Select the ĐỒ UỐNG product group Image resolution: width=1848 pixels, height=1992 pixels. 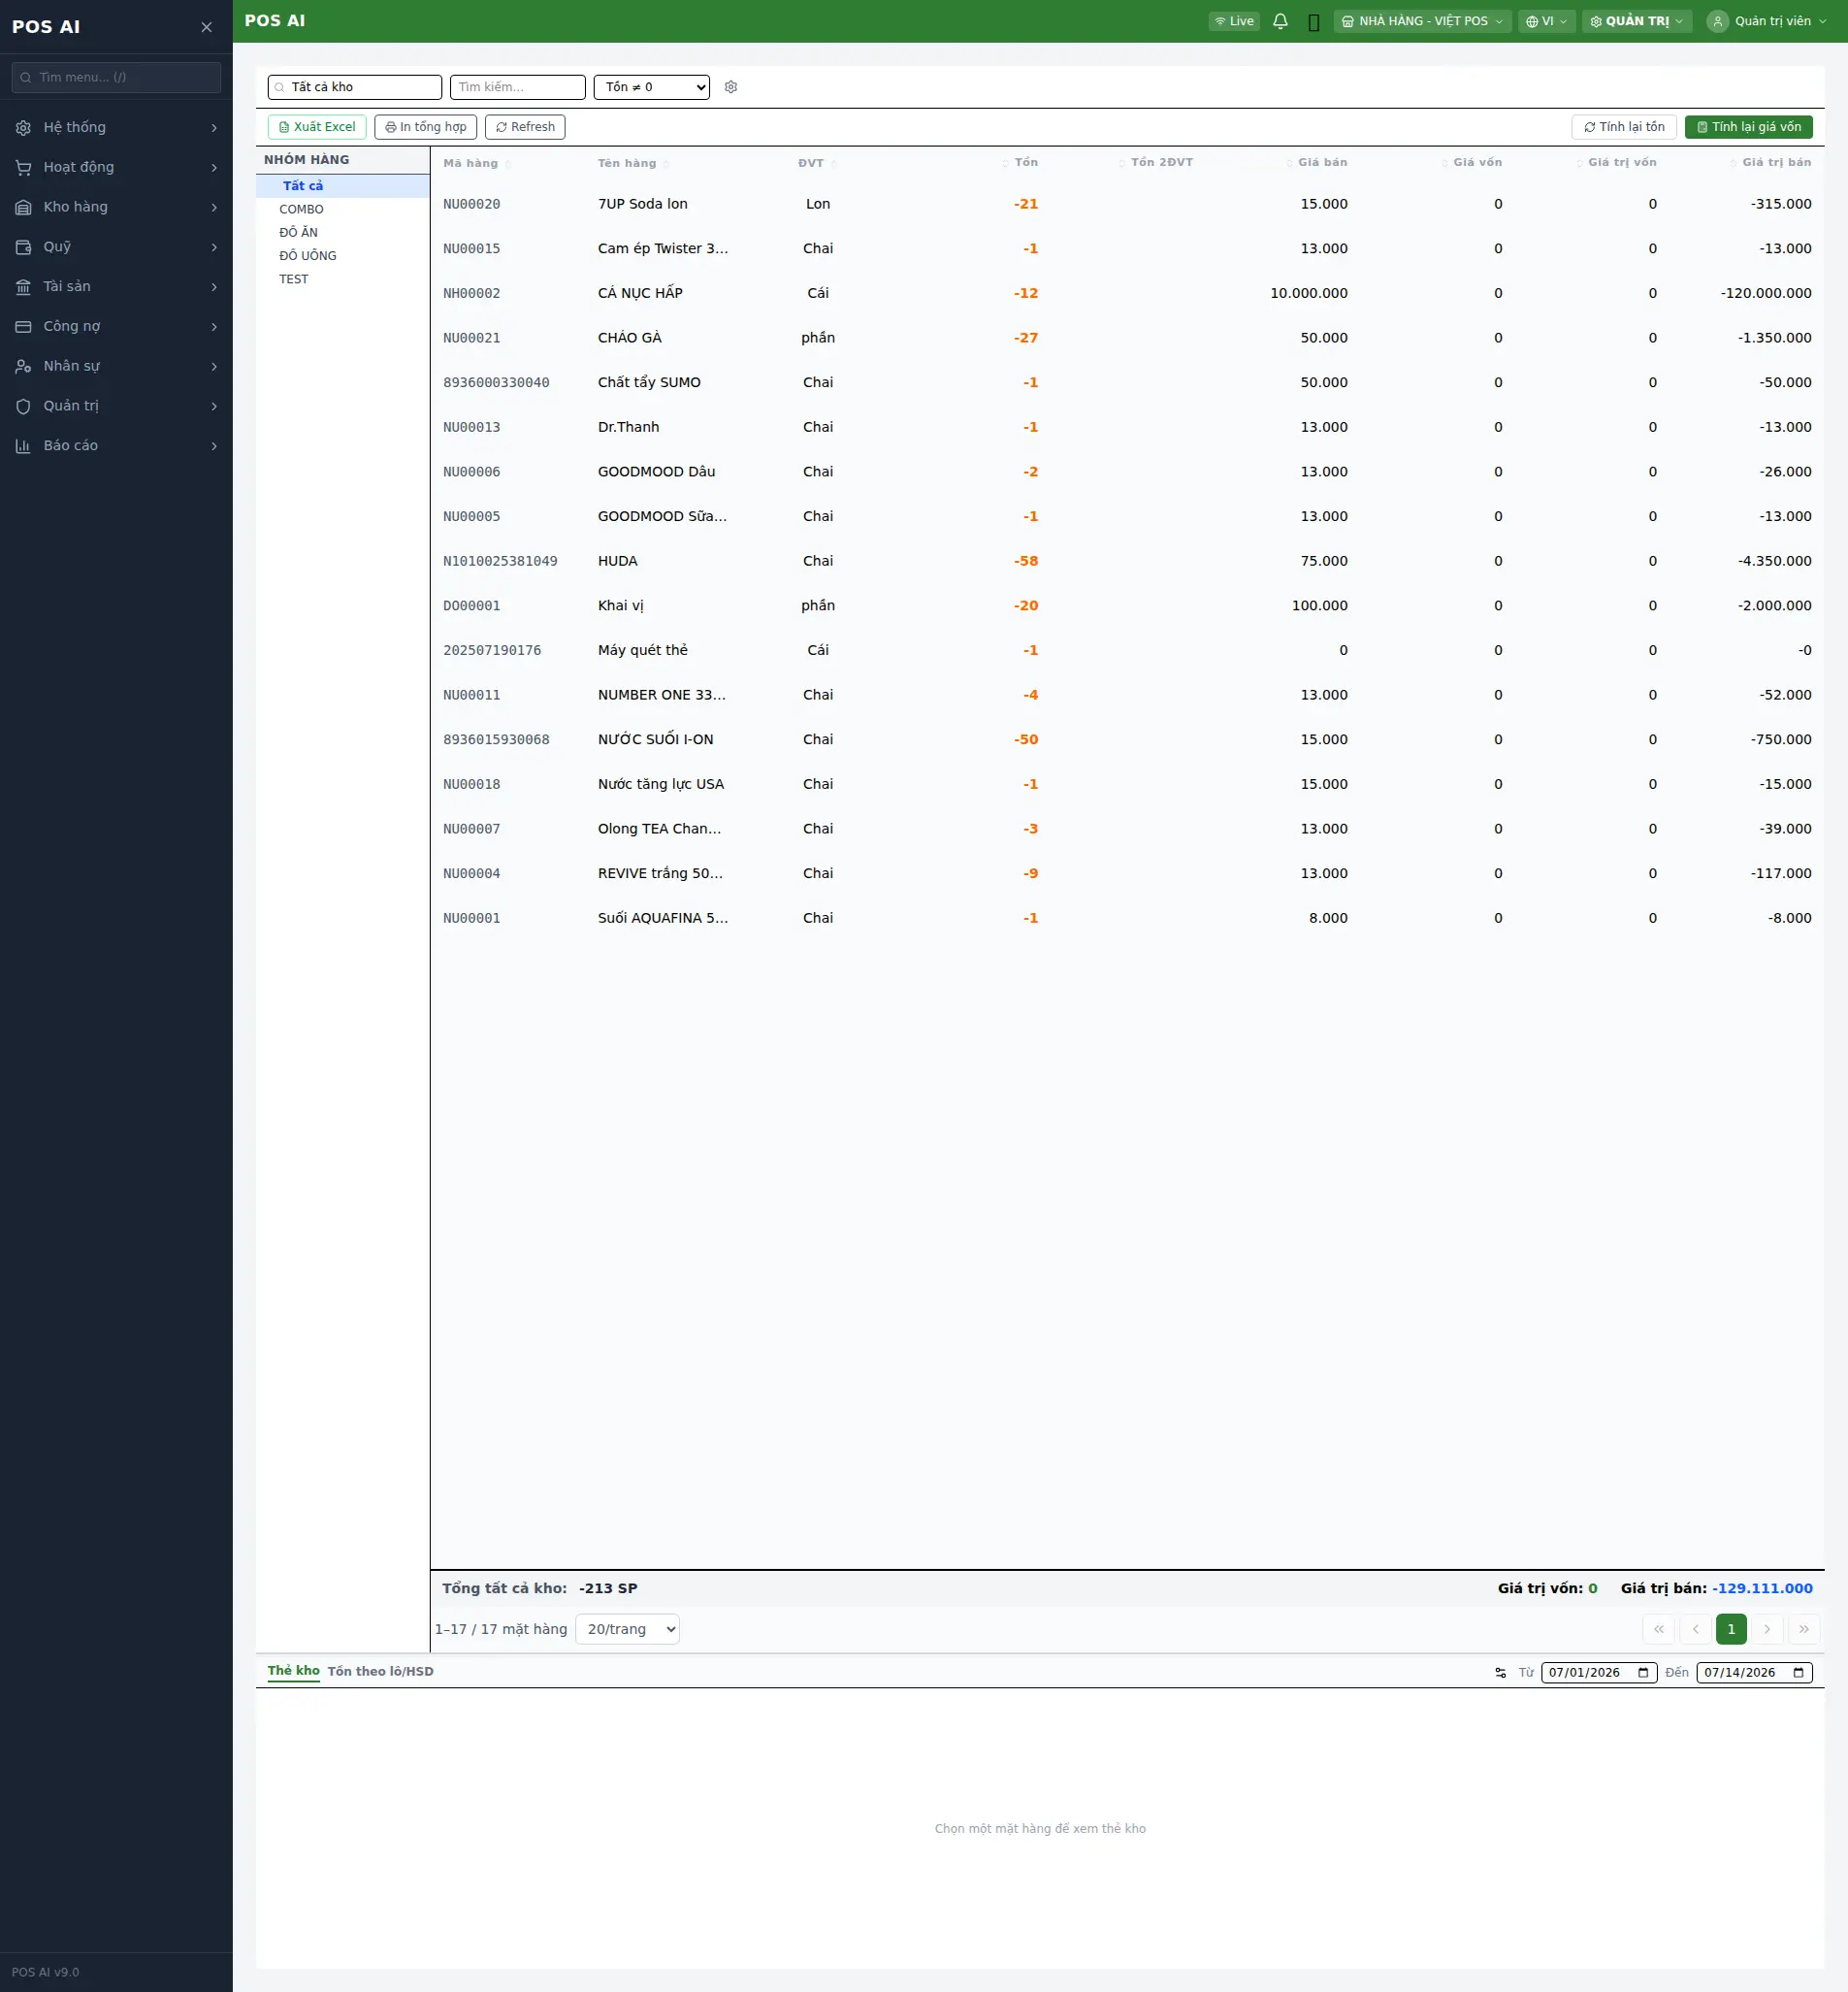tap(308, 256)
